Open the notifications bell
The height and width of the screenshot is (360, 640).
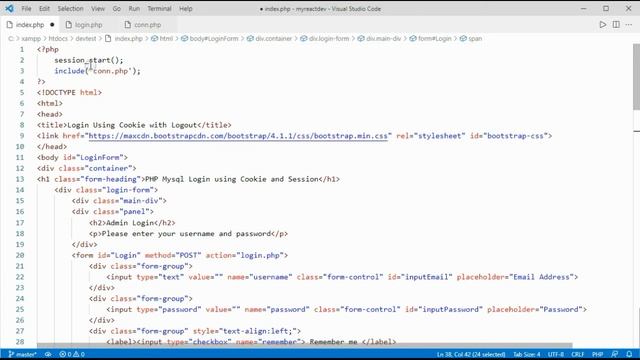tap(629, 354)
